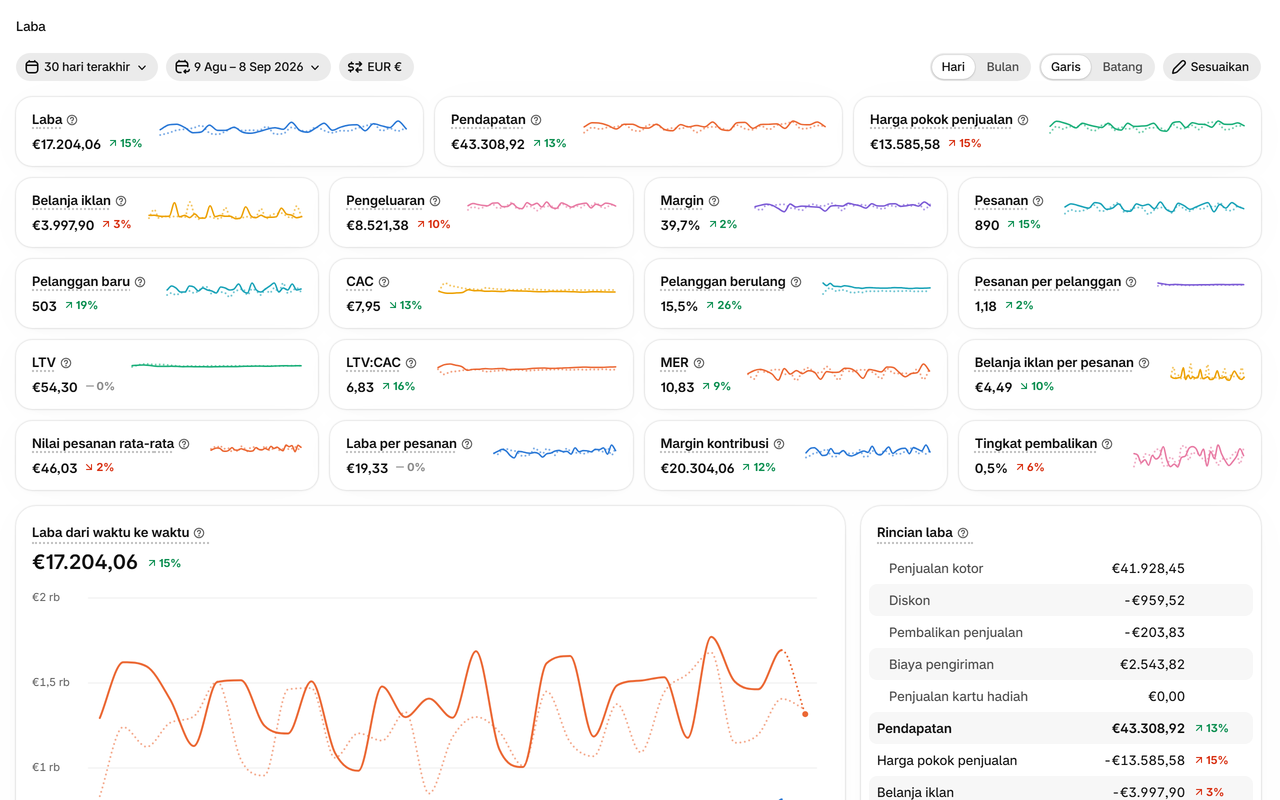Click the Diskon row value -€959,52
Viewport: 1280px width, 800px height.
click(1154, 600)
